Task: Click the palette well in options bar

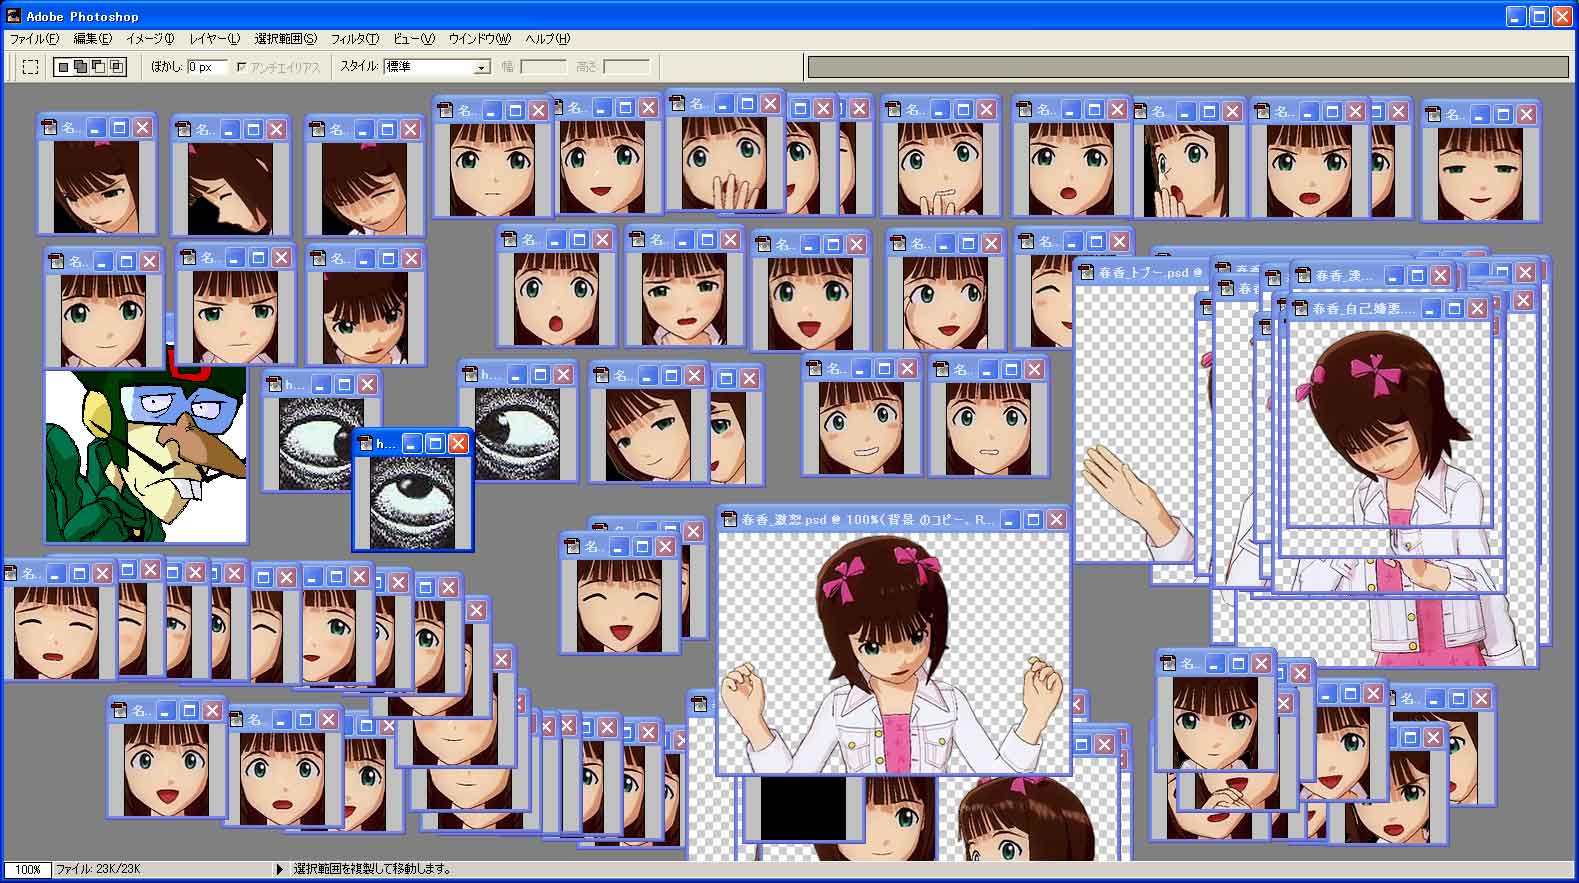Action: [x=1187, y=67]
